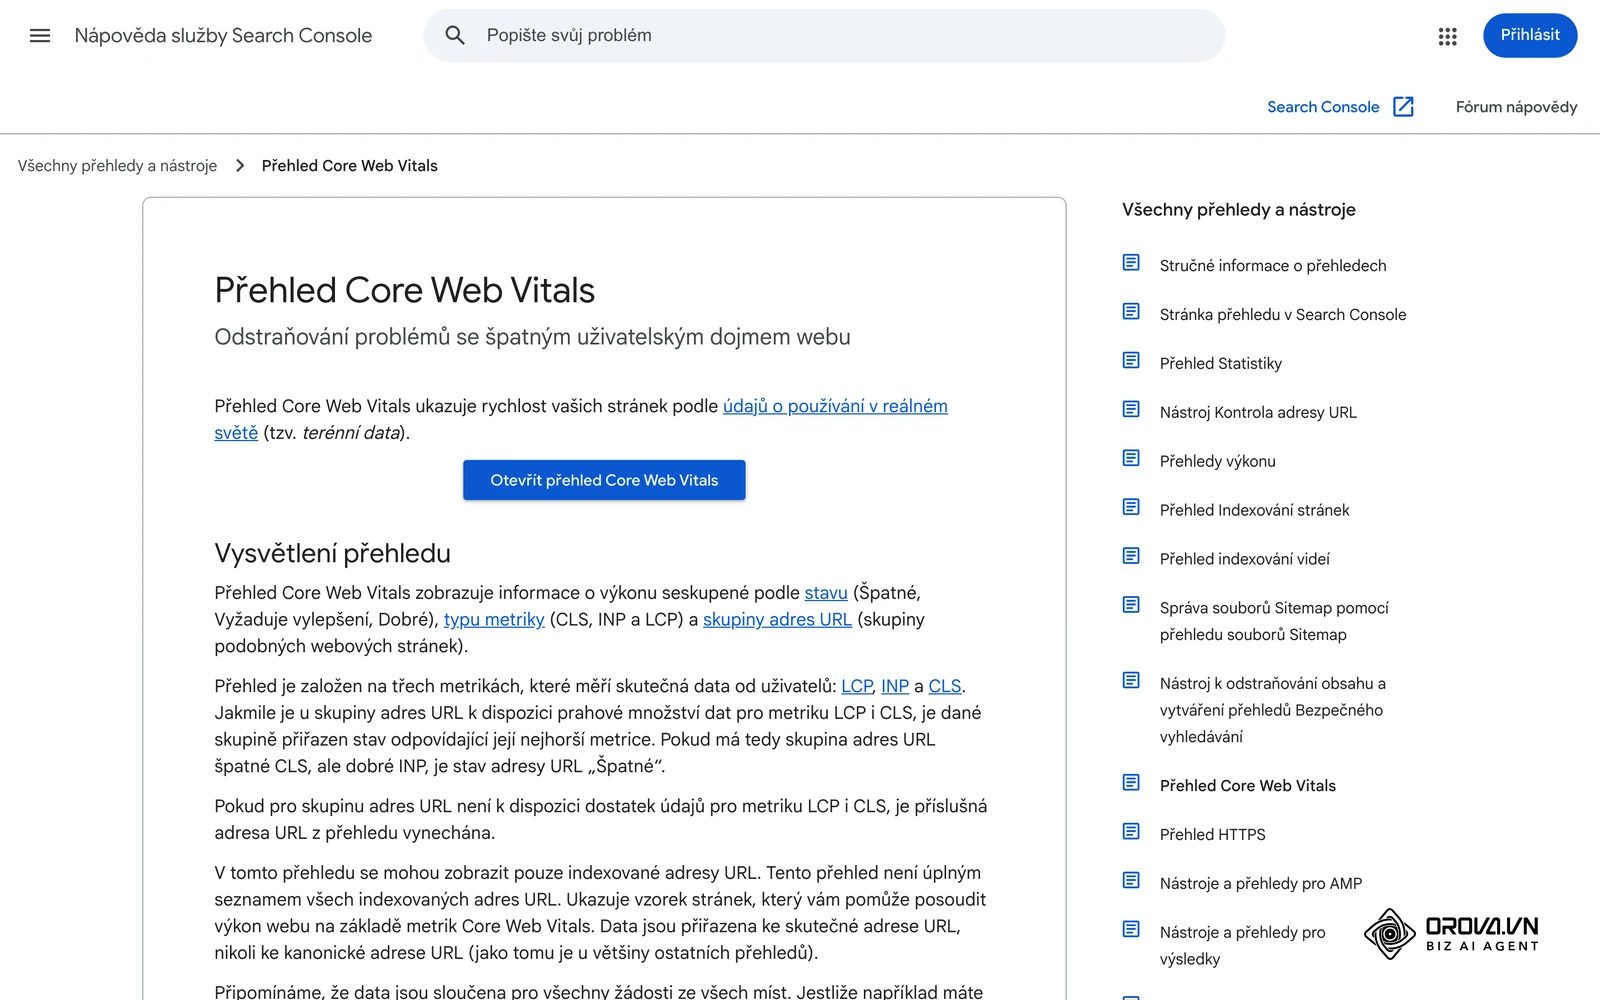Click Nápověda služby Search Console title
This screenshot has height=1000, width=1600.
(x=223, y=36)
